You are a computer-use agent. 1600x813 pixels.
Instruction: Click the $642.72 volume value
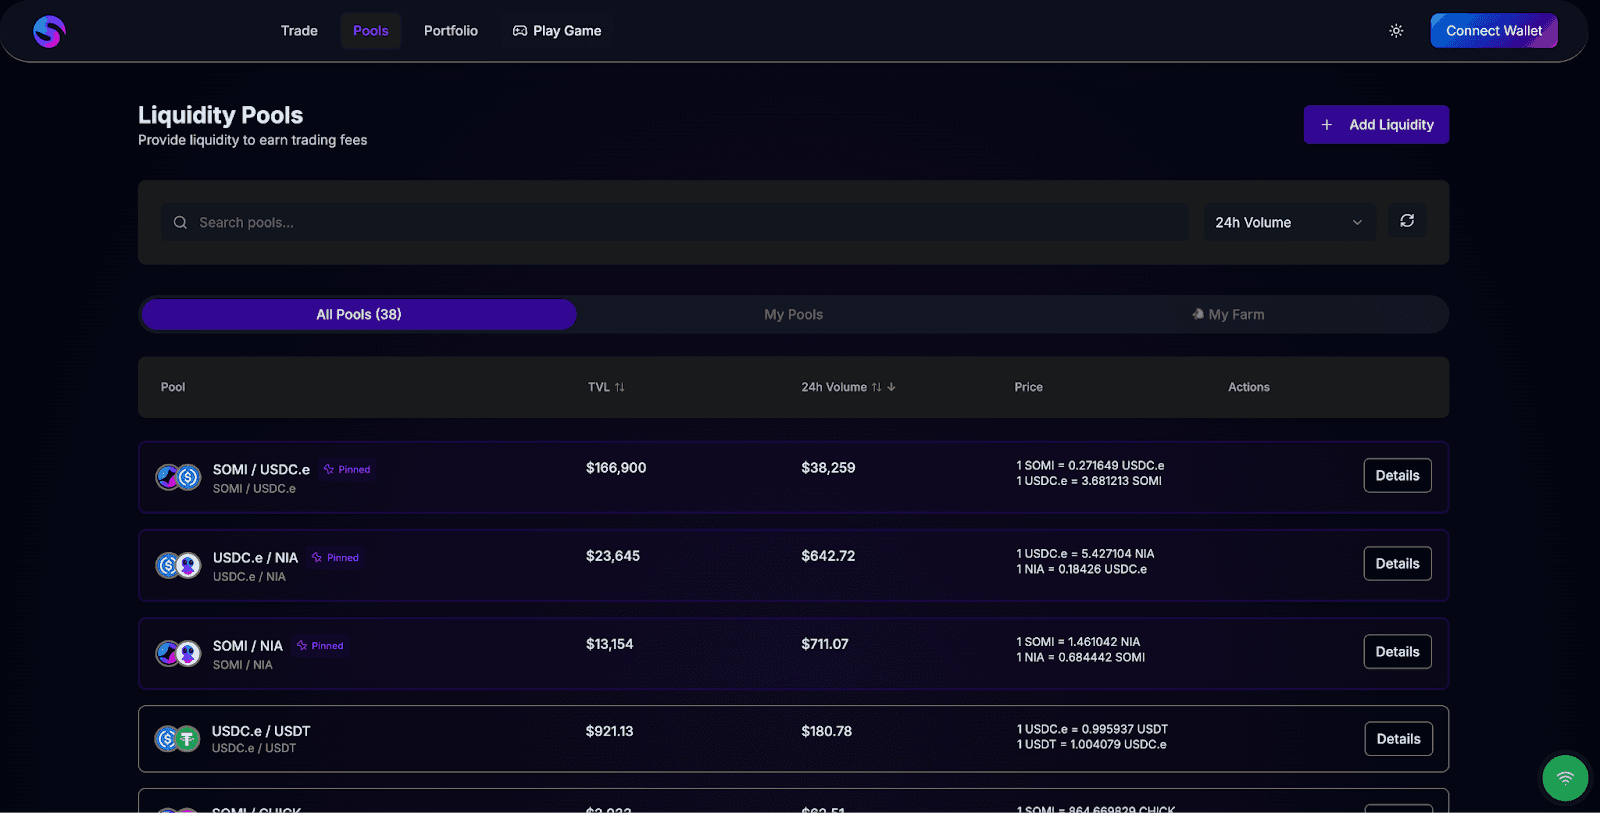[828, 556]
